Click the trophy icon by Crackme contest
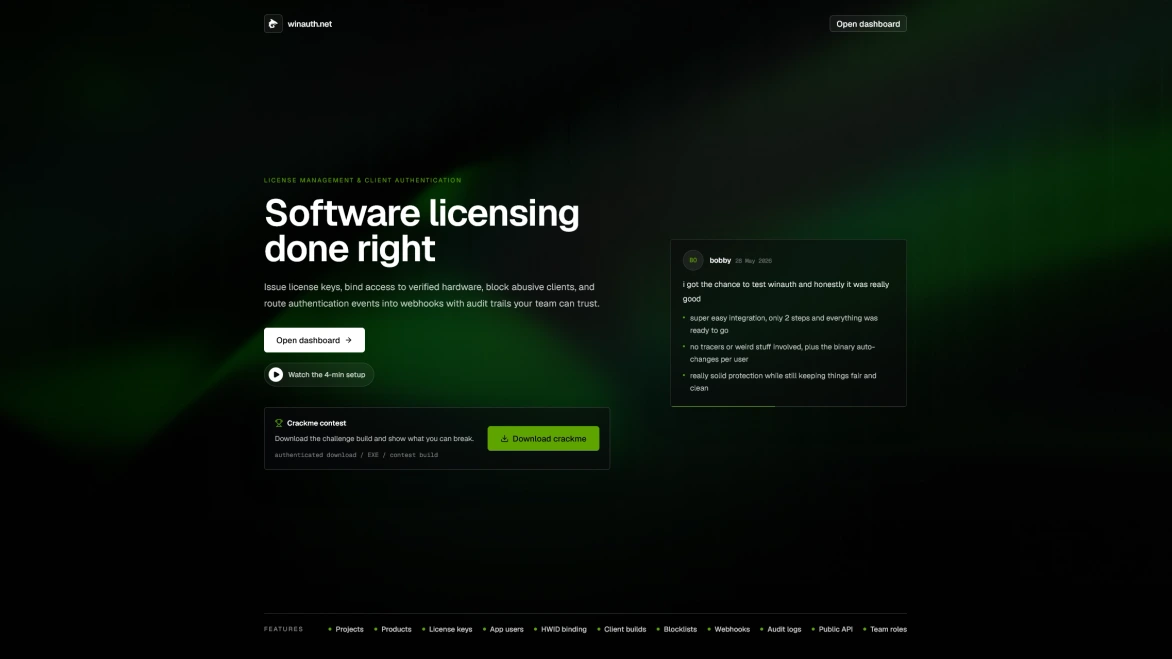 [x=279, y=423]
